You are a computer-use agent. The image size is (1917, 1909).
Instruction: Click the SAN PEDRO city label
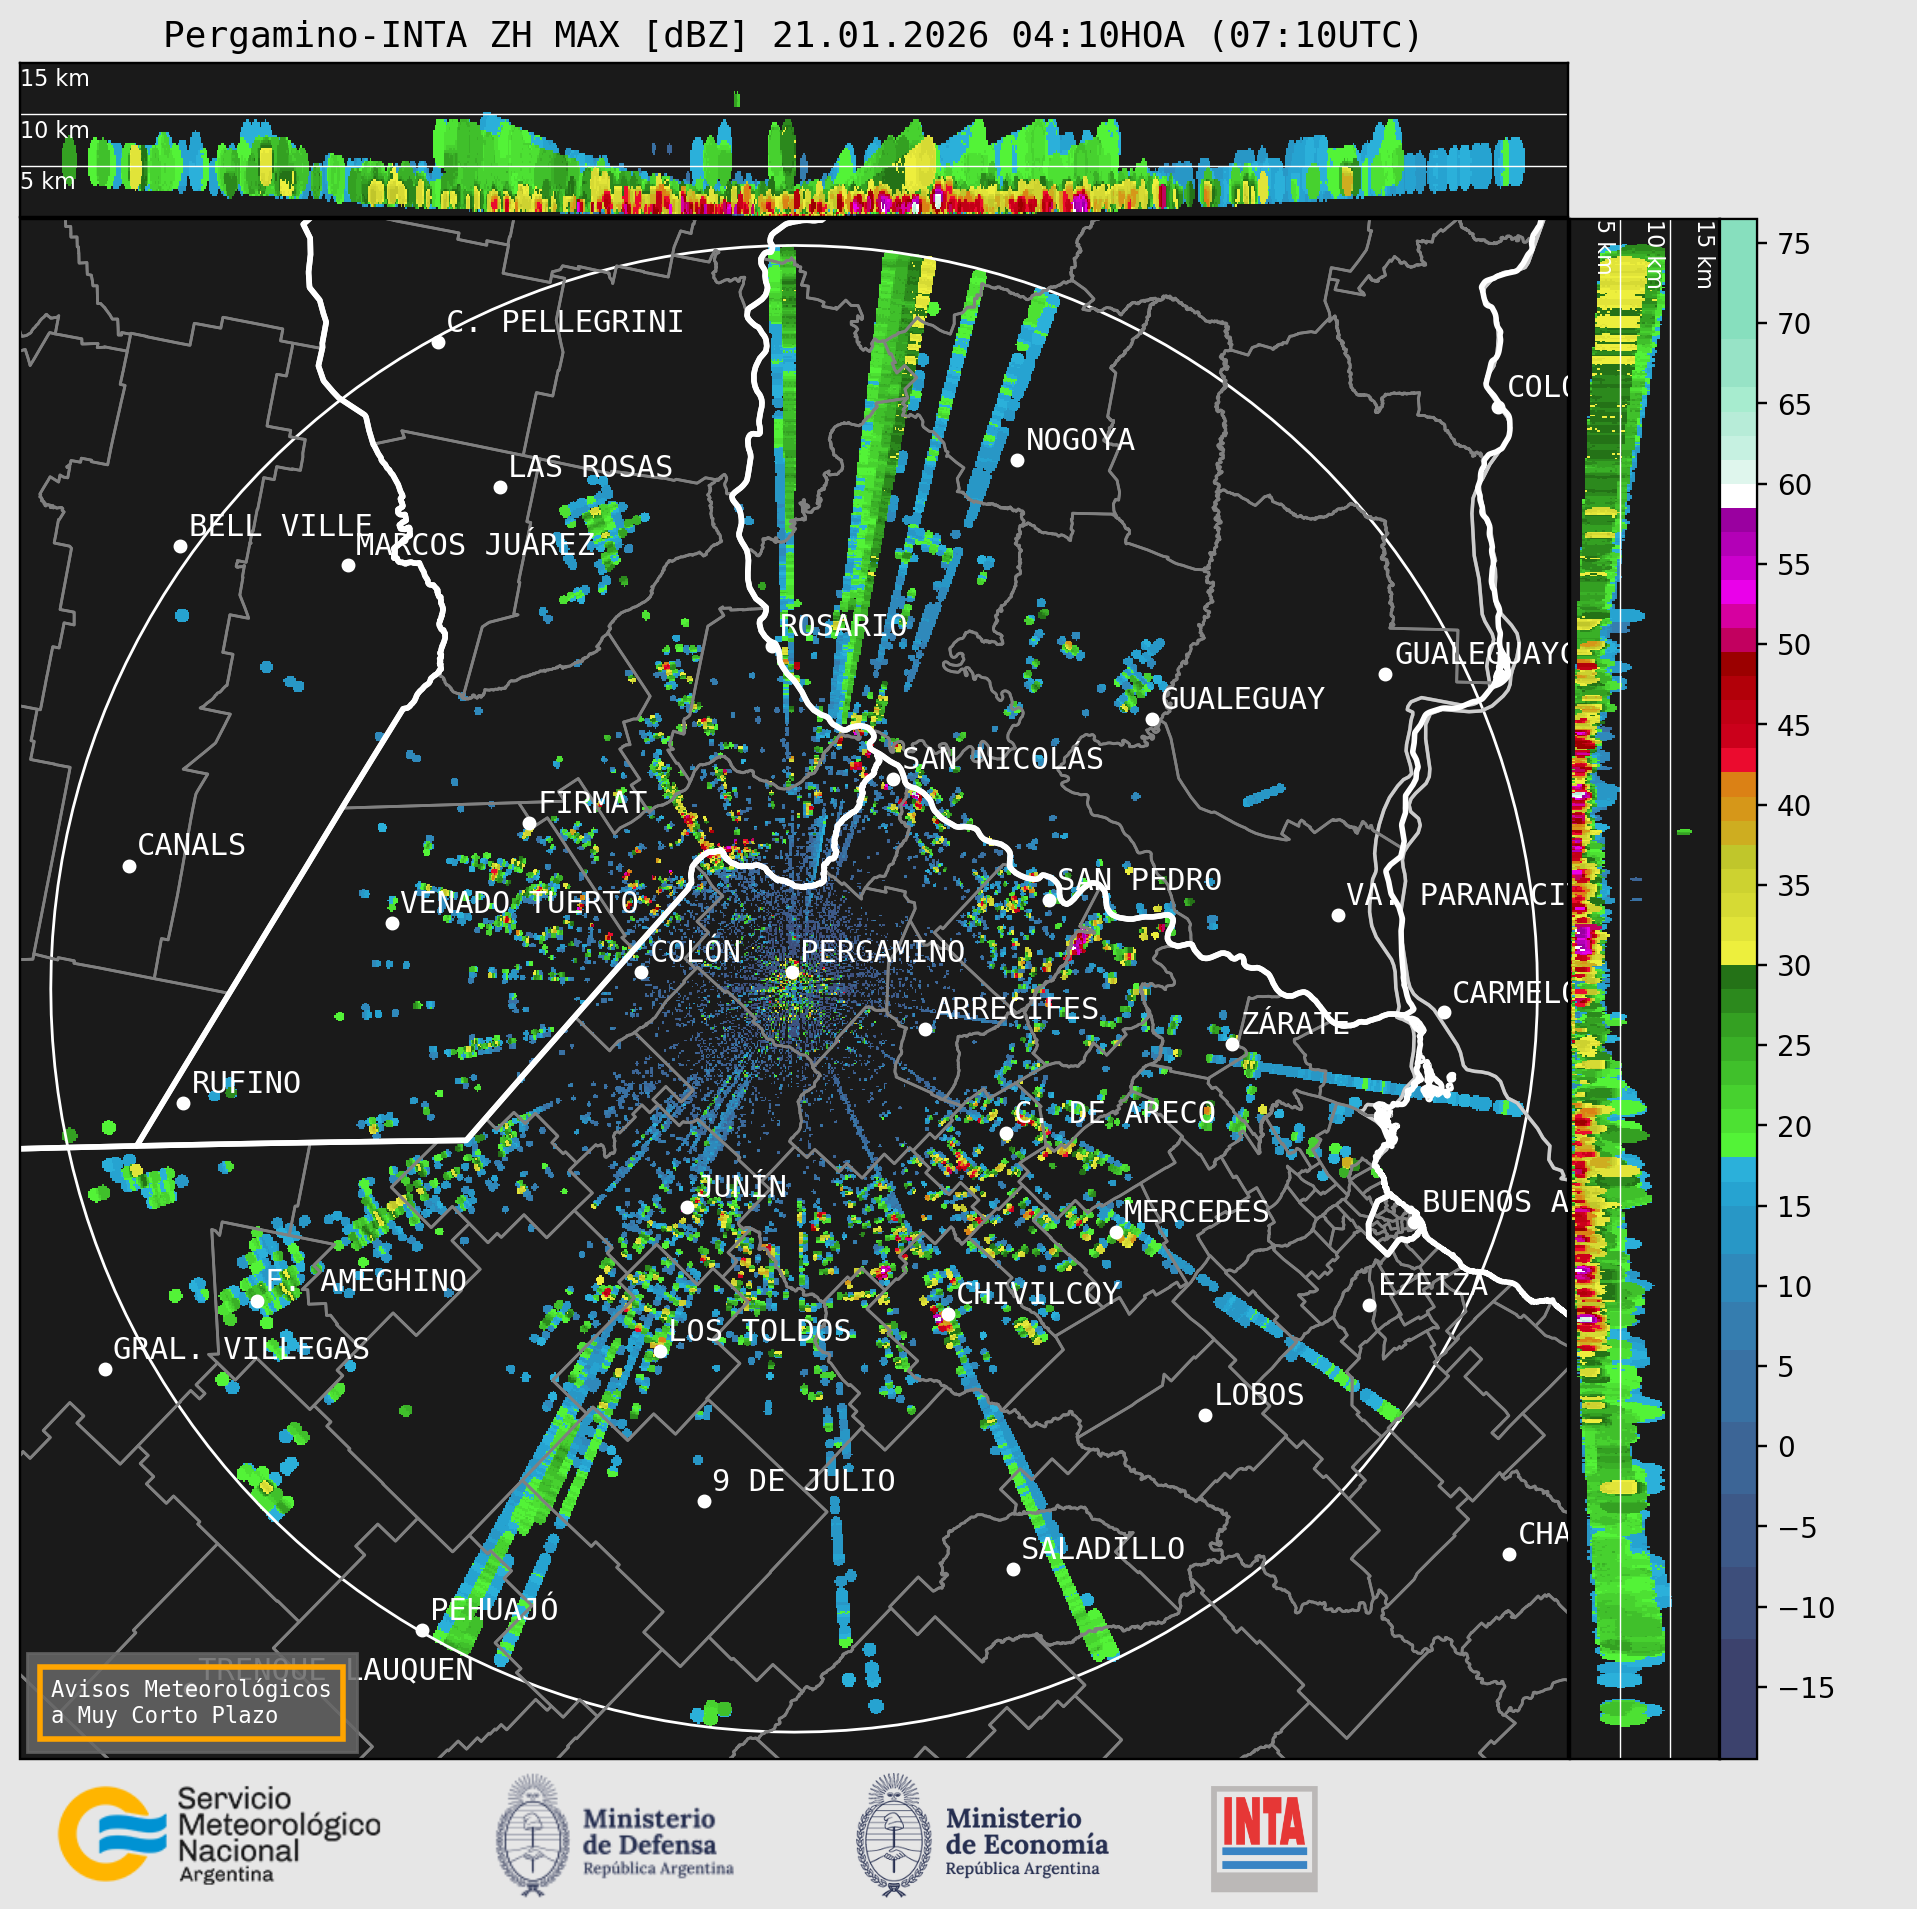pyautogui.click(x=1139, y=879)
